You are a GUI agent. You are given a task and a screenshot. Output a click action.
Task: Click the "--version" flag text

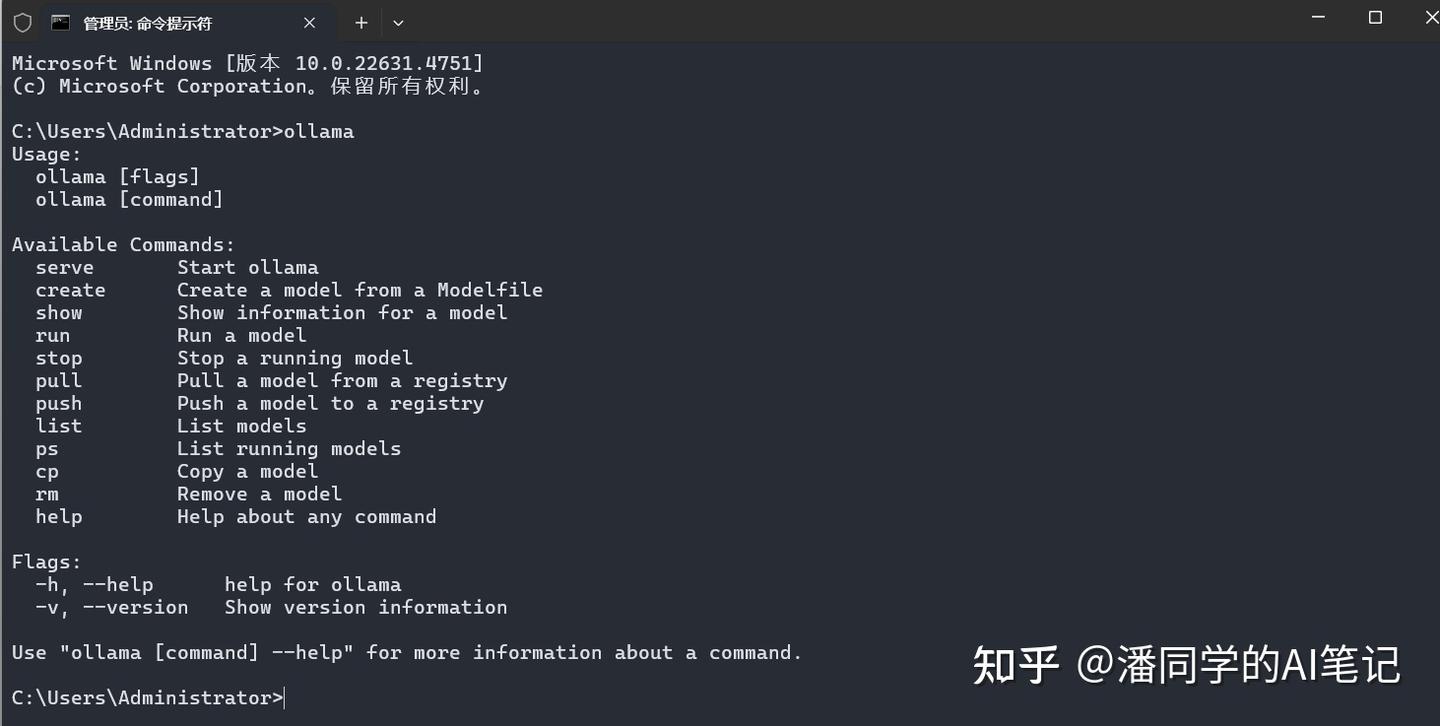[x=135, y=608]
